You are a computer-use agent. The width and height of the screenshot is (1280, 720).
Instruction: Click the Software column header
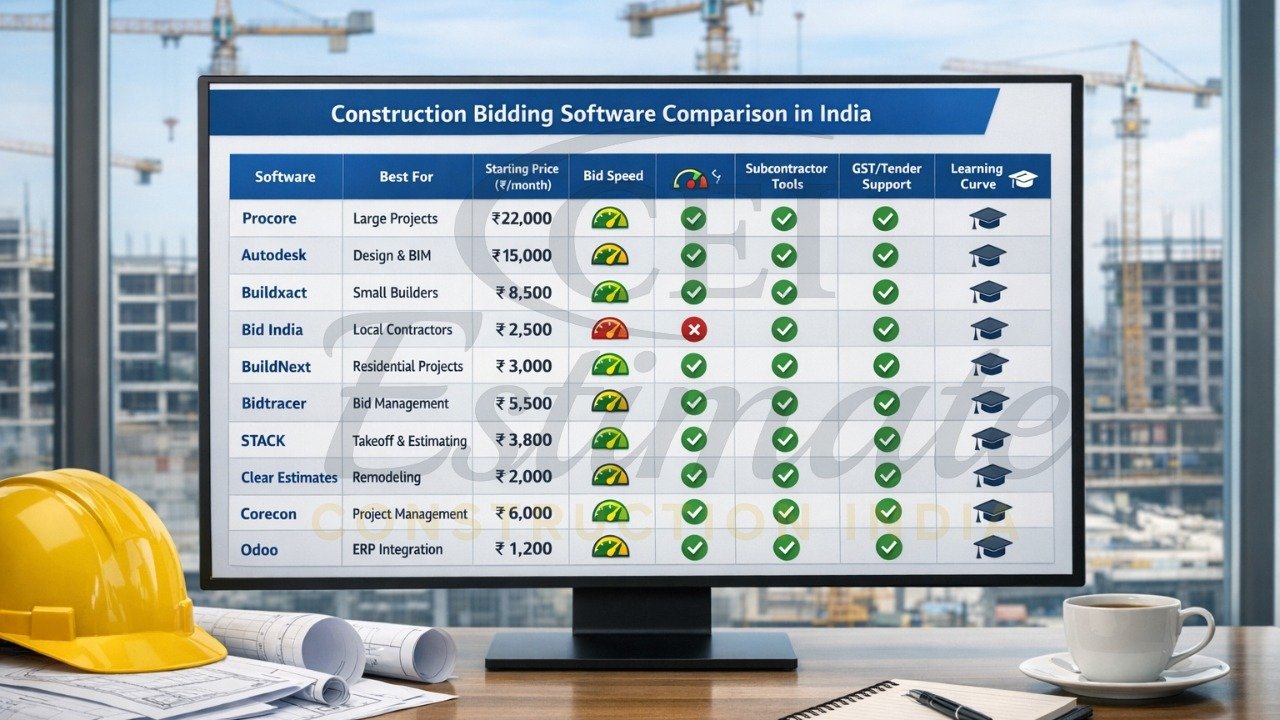pyautogui.click(x=285, y=177)
